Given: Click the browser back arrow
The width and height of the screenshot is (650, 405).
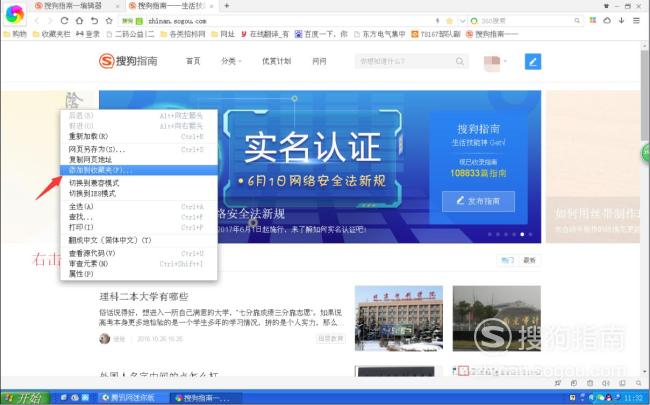Looking at the screenshot, I should (x=37, y=21).
